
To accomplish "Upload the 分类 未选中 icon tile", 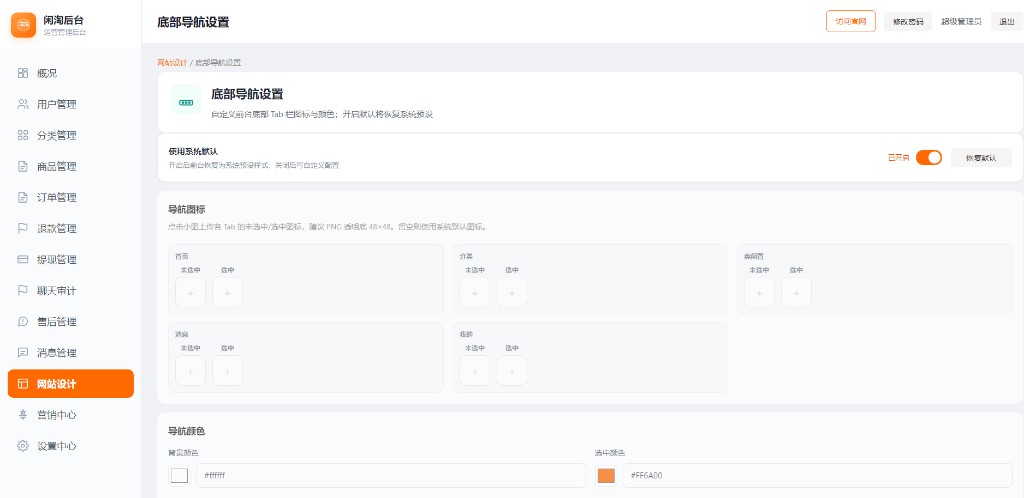I will (x=475, y=292).
